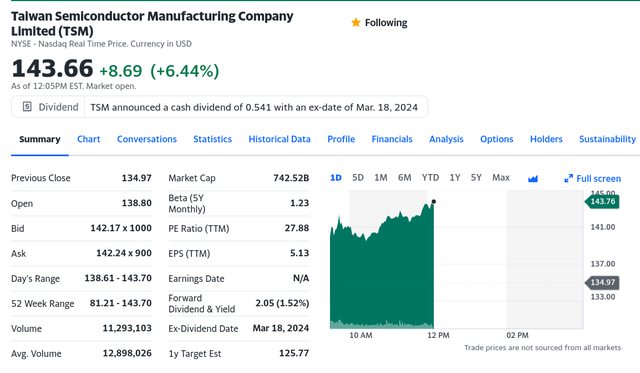Click the TSM dividend announcement text
Image resolution: width=640 pixels, height=373 pixels.
(254, 107)
